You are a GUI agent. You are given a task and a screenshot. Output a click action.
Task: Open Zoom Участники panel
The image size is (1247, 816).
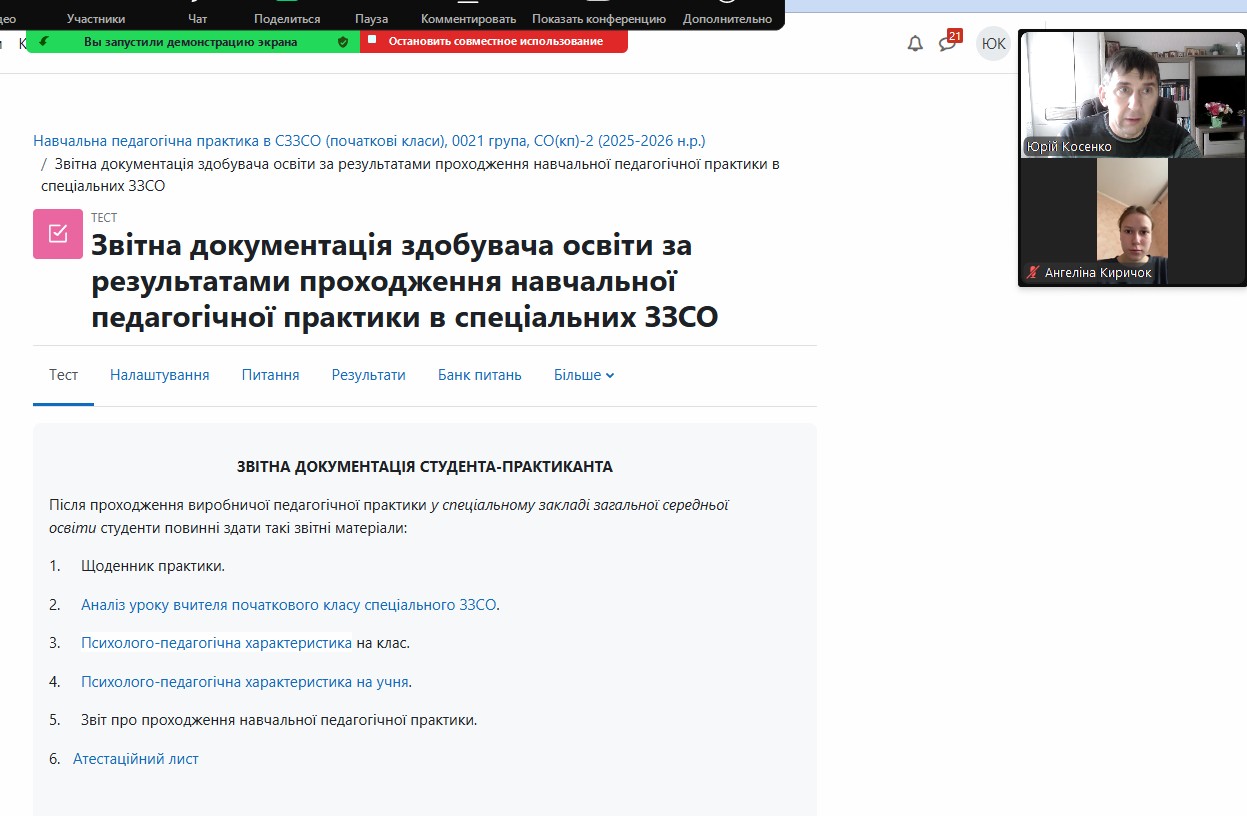[96, 18]
